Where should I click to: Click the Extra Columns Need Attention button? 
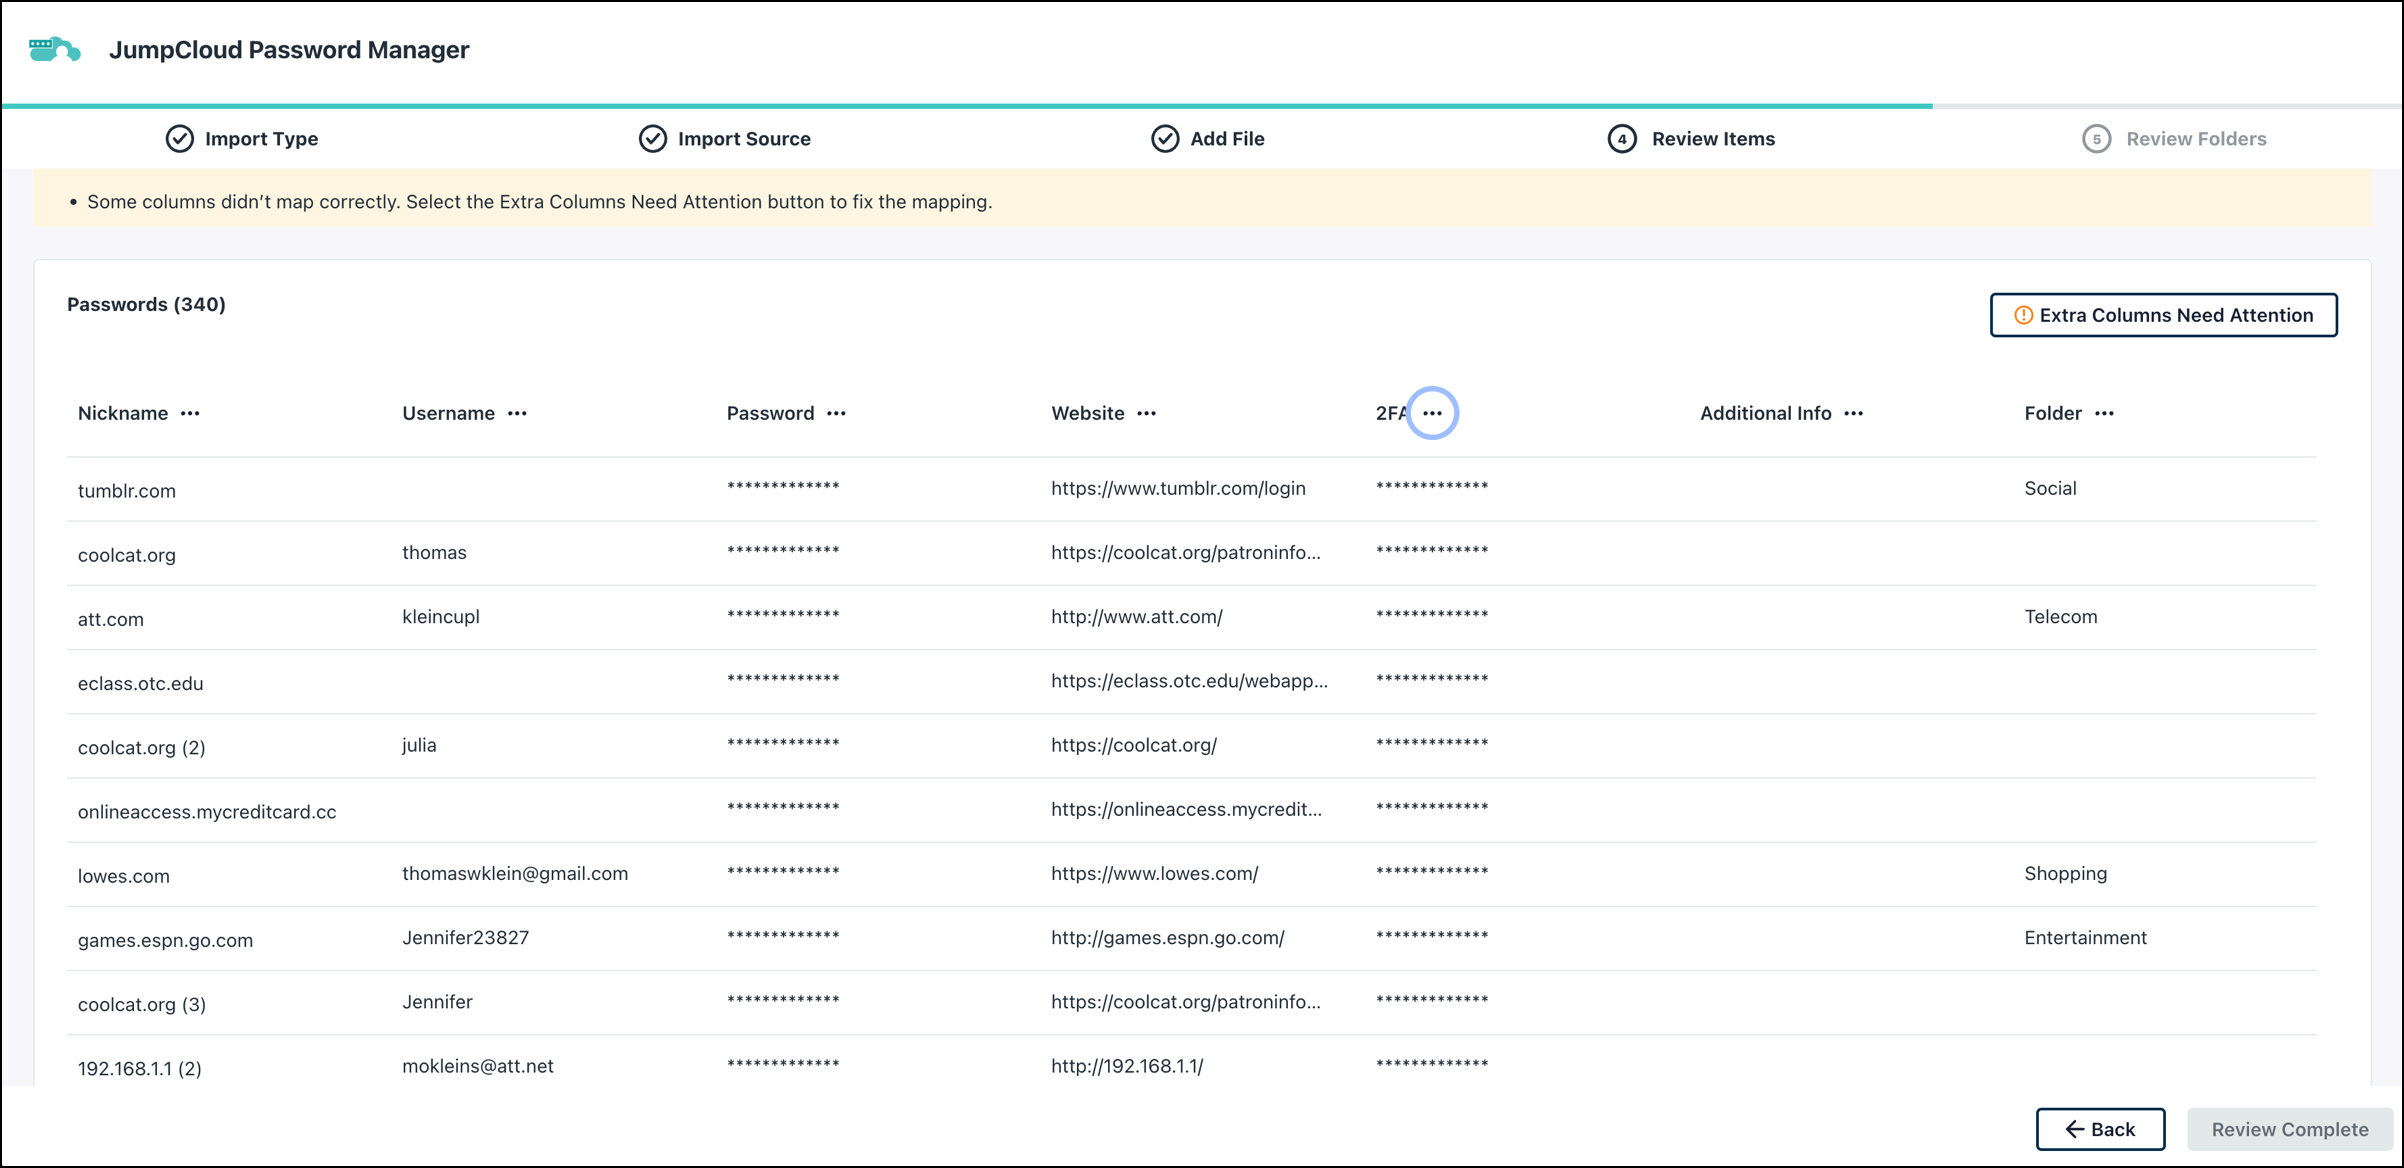click(2163, 314)
